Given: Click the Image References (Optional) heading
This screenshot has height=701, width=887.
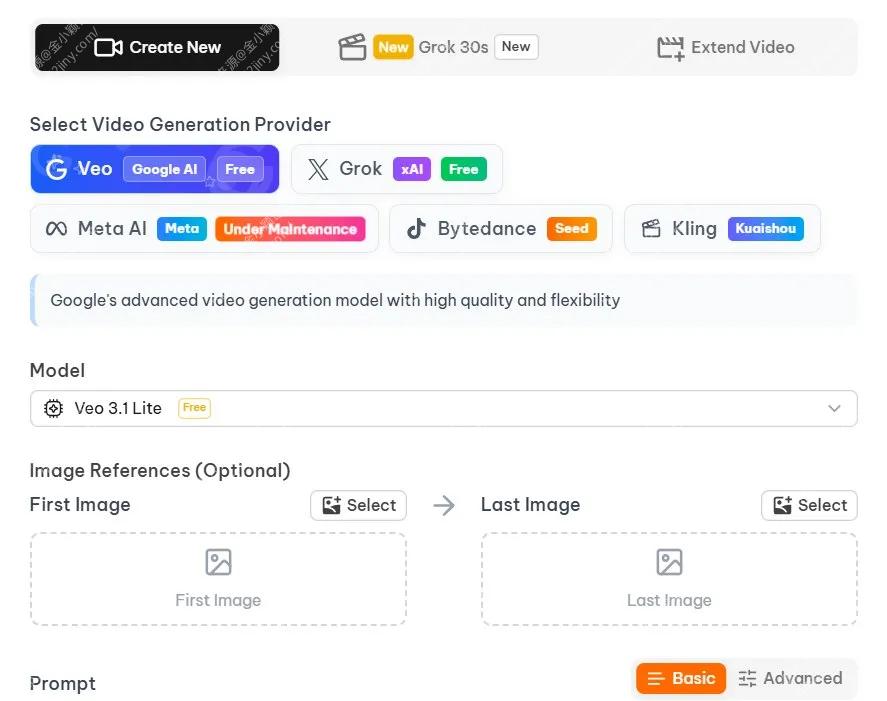Looking at the screenshot, I should 160,471.
